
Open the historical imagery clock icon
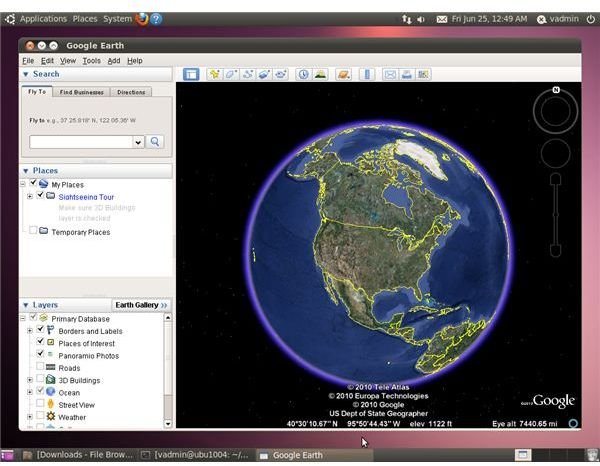pos(303,74)
